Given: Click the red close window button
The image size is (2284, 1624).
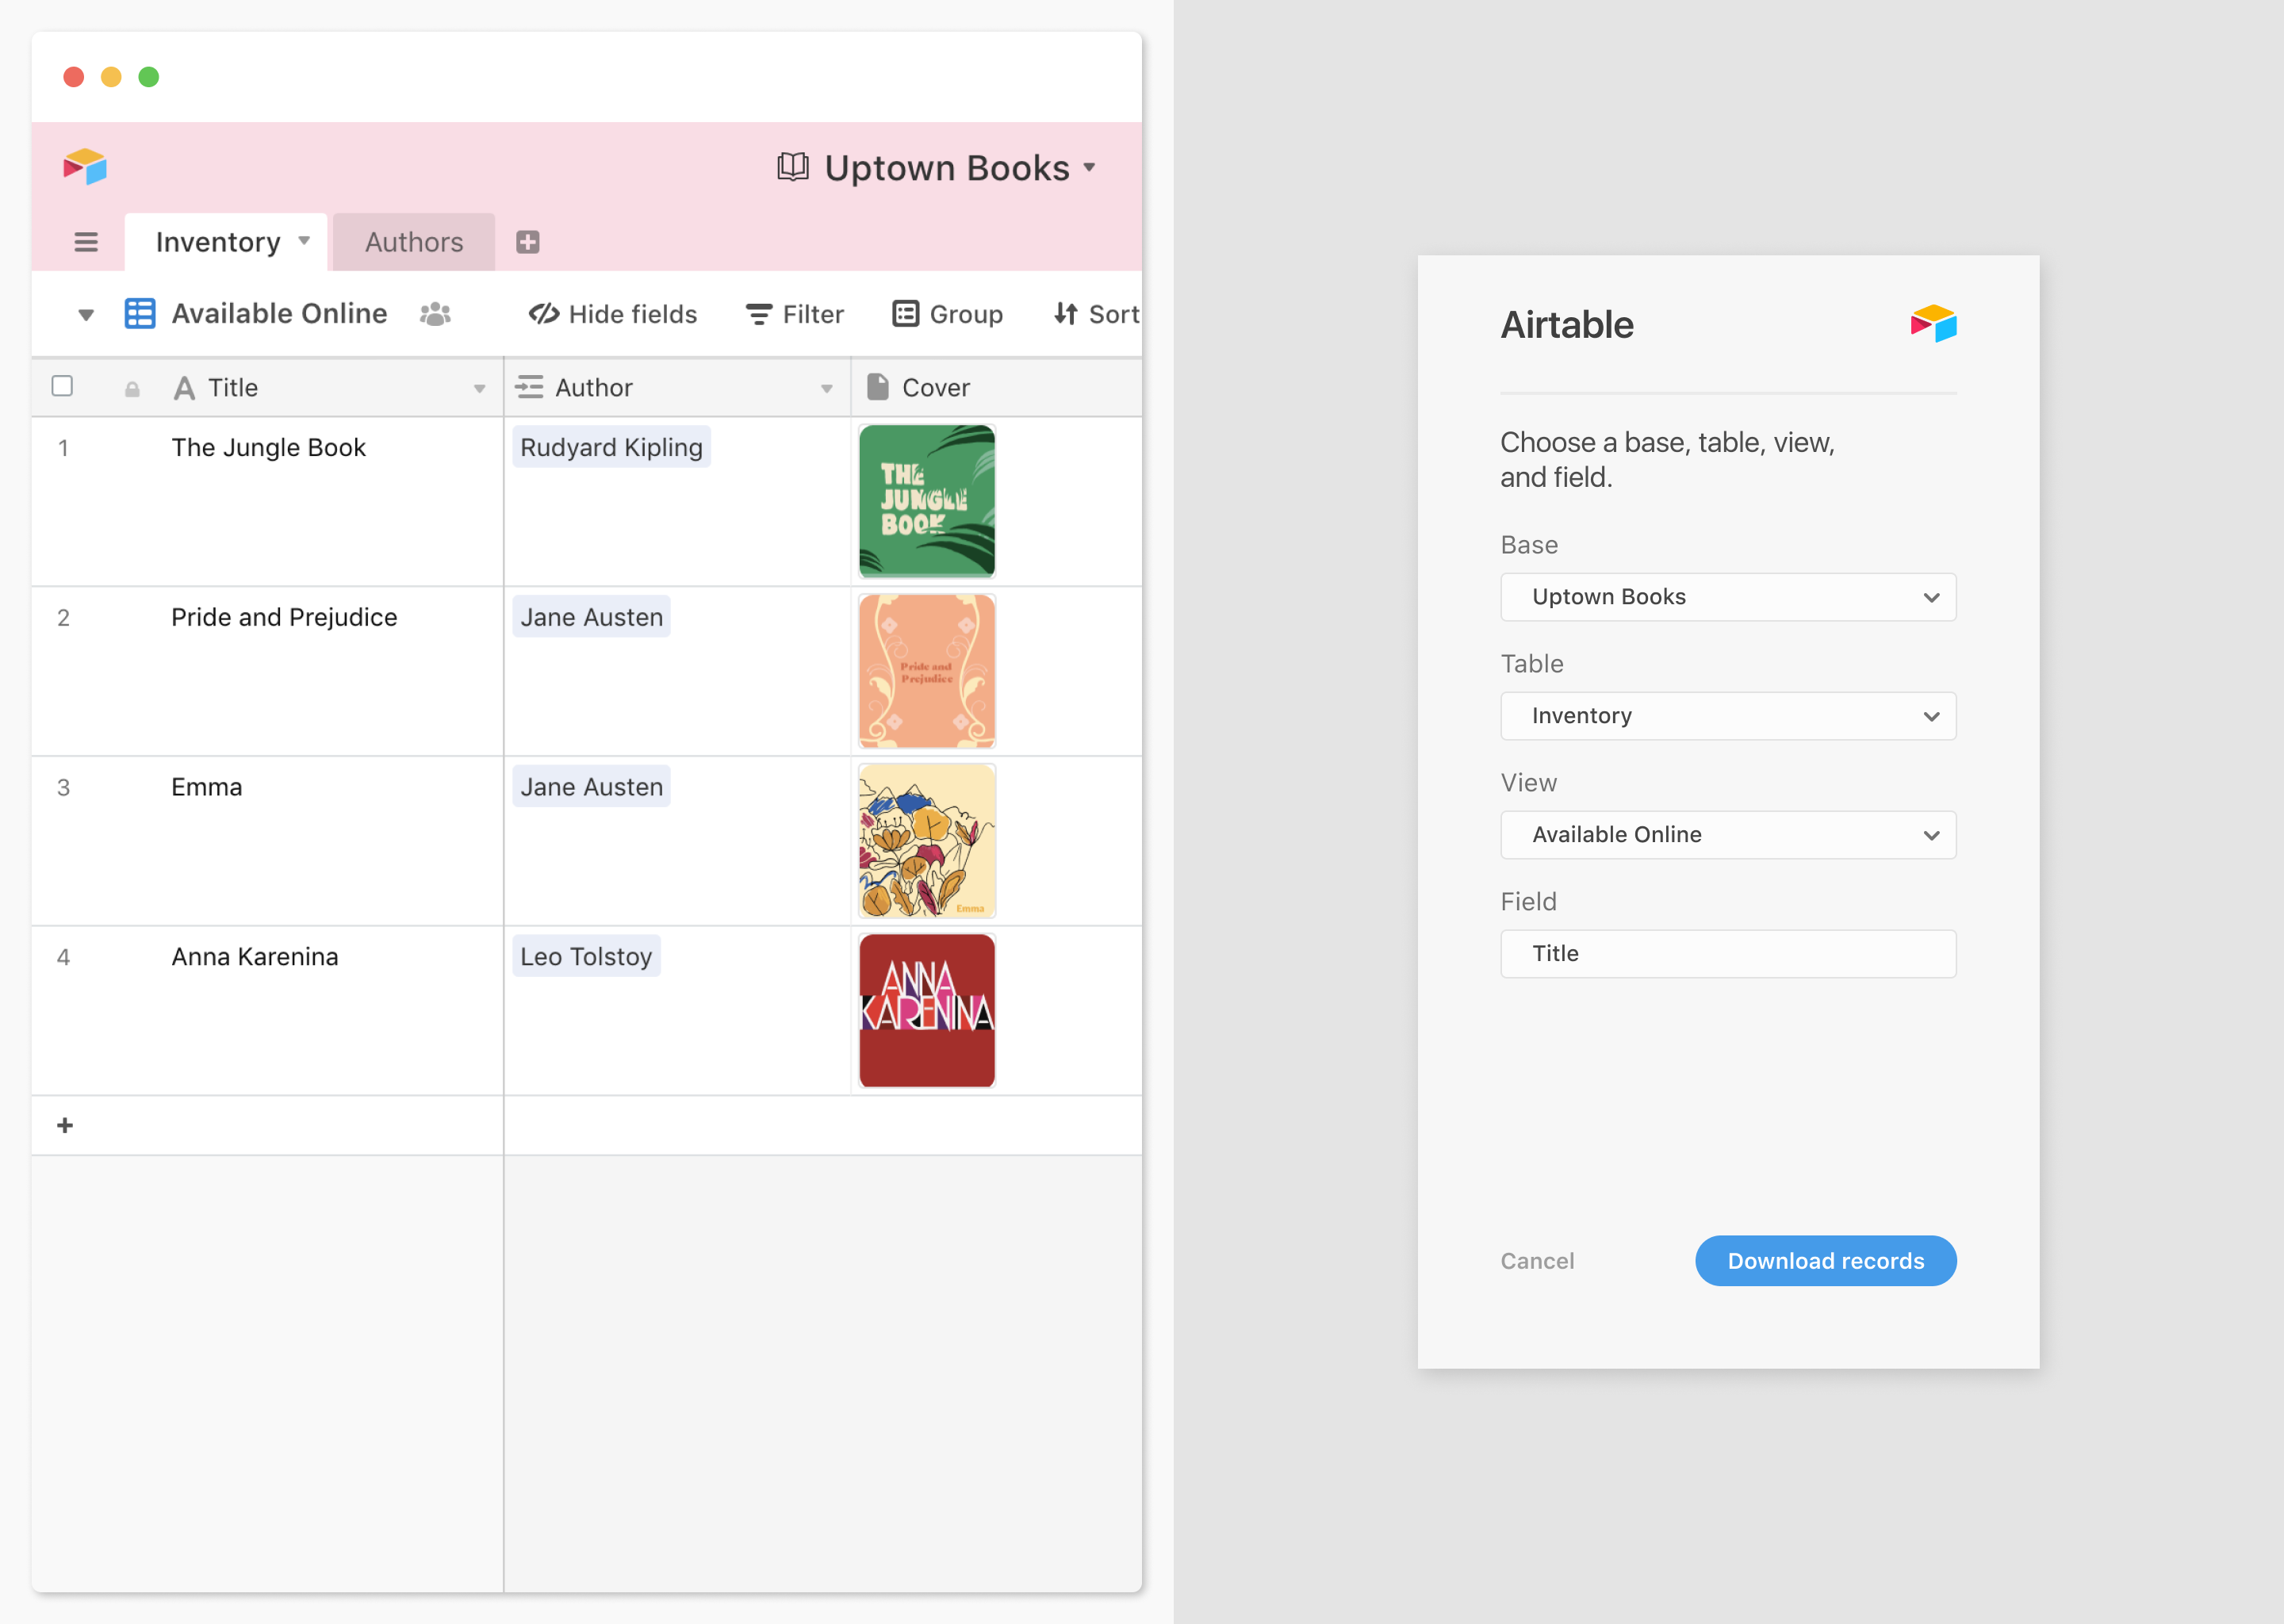Looking at the screenshot, I should (x=73, y=77).
